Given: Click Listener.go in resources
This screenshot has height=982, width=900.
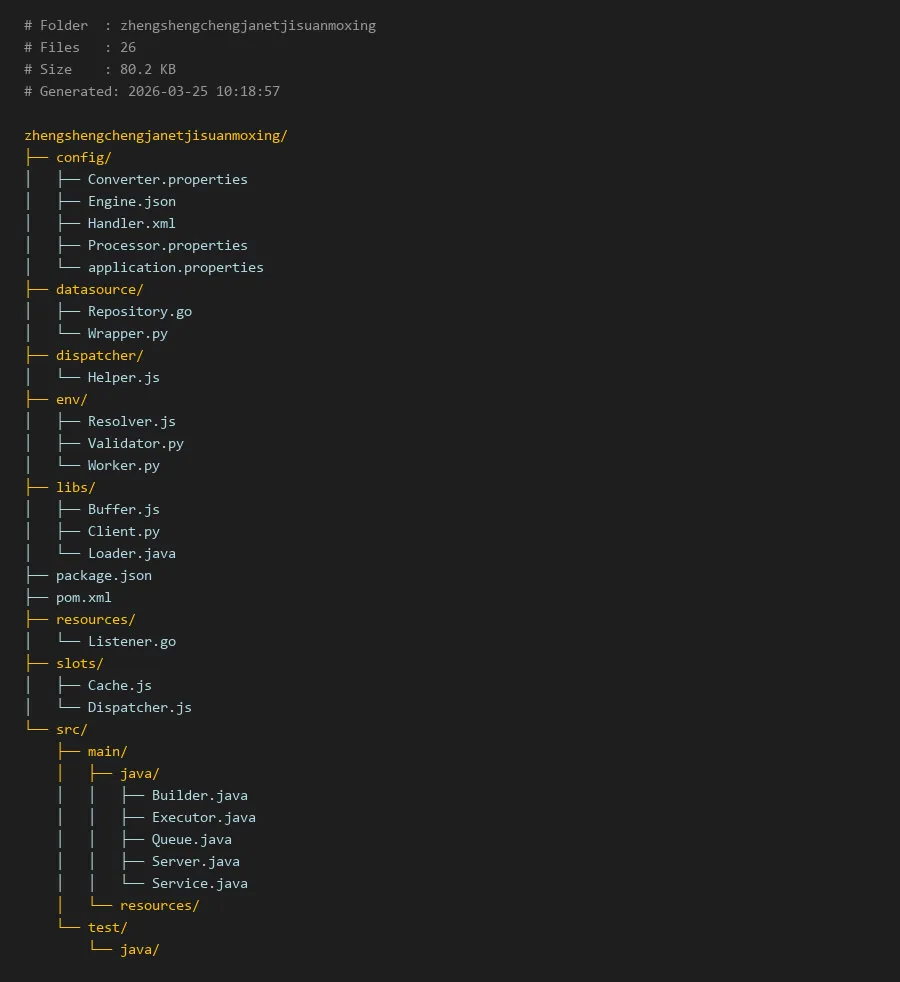Looking at the screenshot, I should tap(131, 641).
